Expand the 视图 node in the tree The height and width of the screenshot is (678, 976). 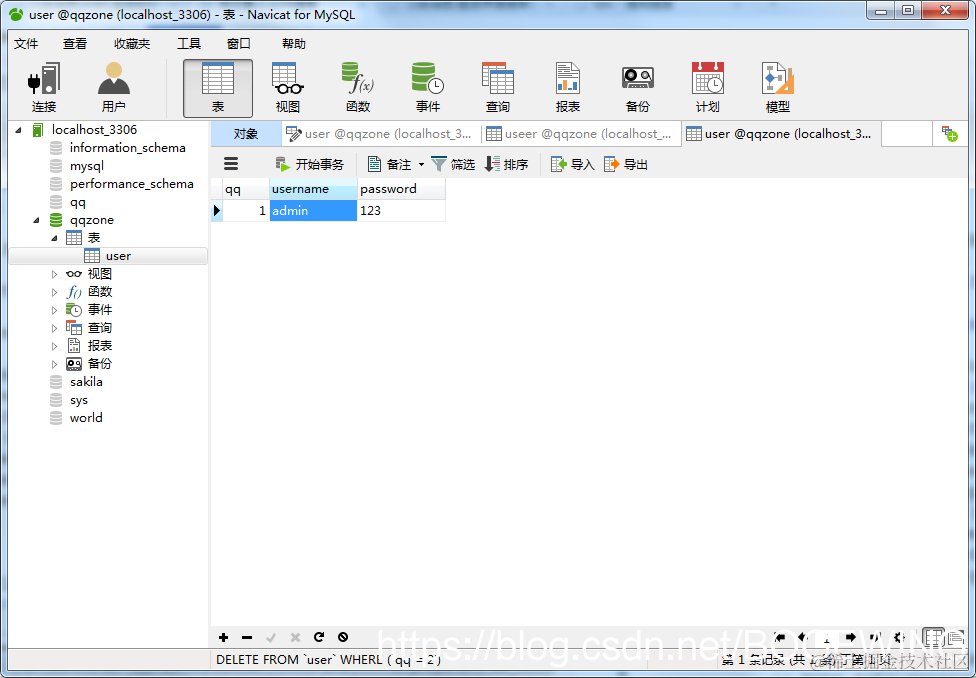(x=54, y=274)
